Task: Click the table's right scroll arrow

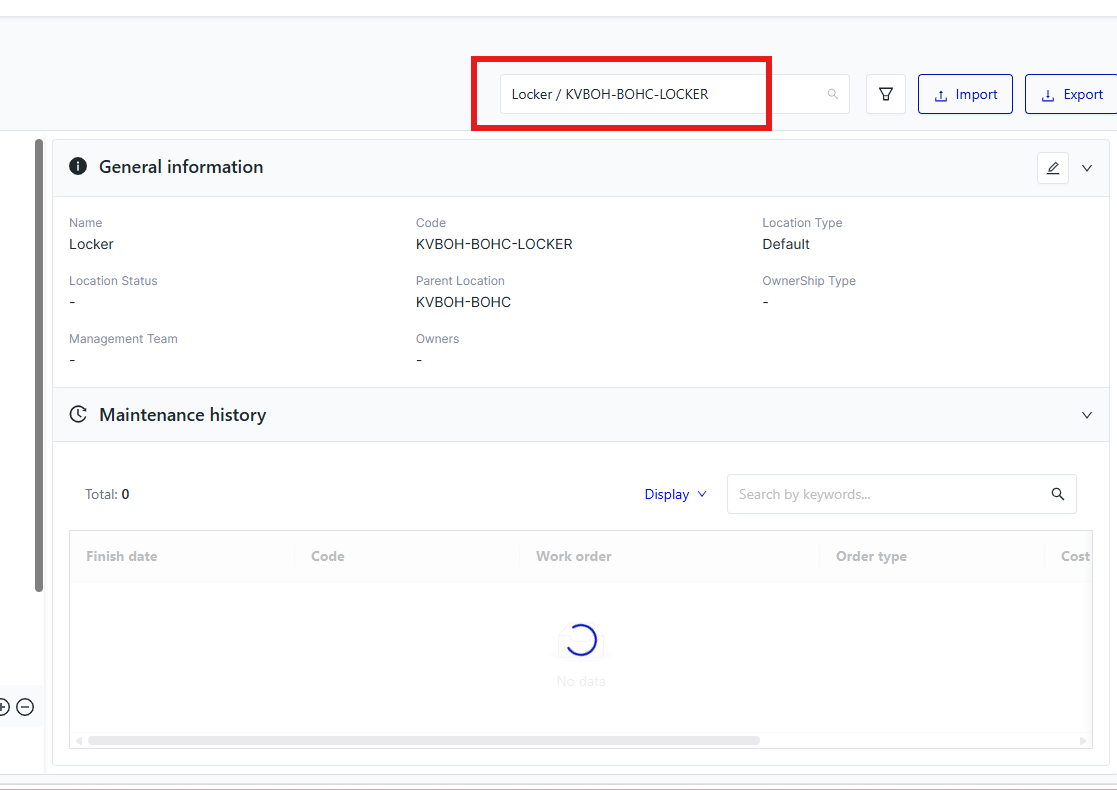Action: coord(1083,741)
